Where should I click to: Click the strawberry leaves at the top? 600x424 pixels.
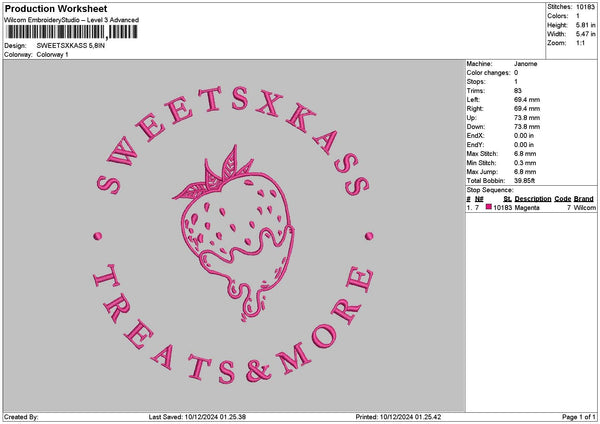click(x=214, y=174)
